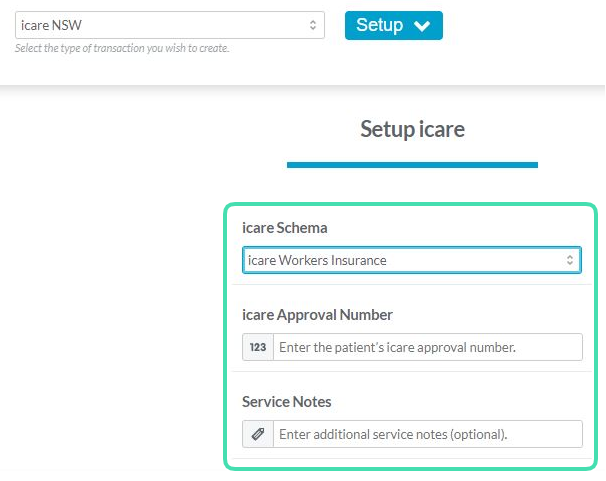This screenshot has width=606, height=481.
Task: Focus the icare approval number input field
Action: click(x=428, y=347)
